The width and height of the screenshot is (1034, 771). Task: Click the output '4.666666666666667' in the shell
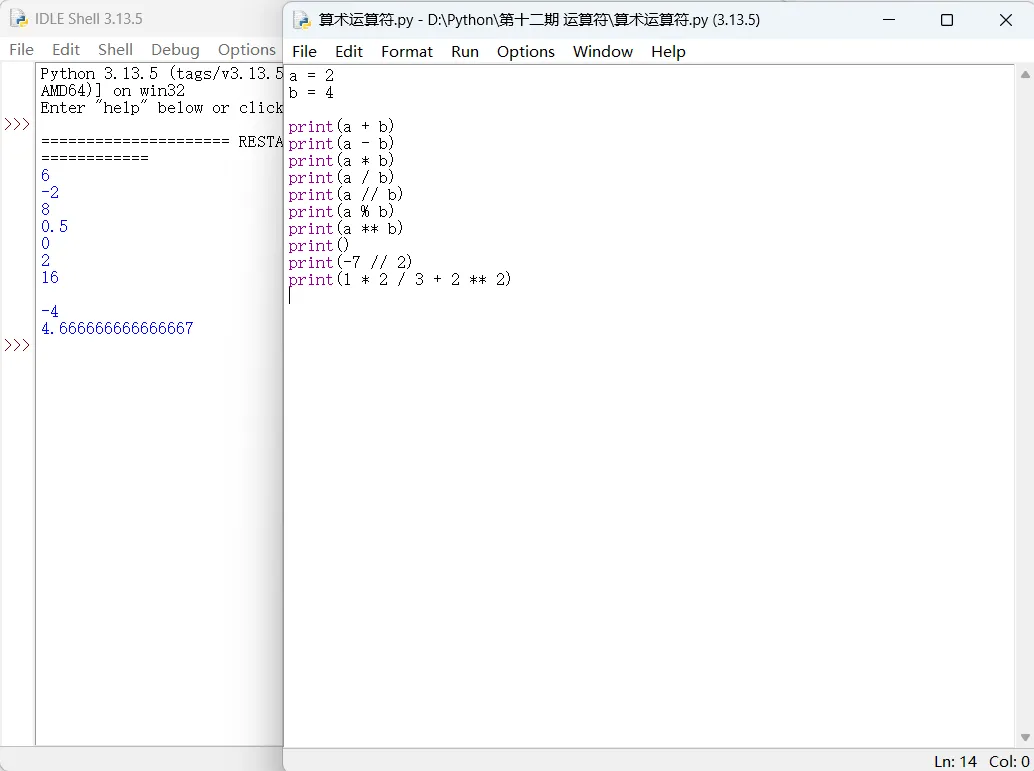117,328
